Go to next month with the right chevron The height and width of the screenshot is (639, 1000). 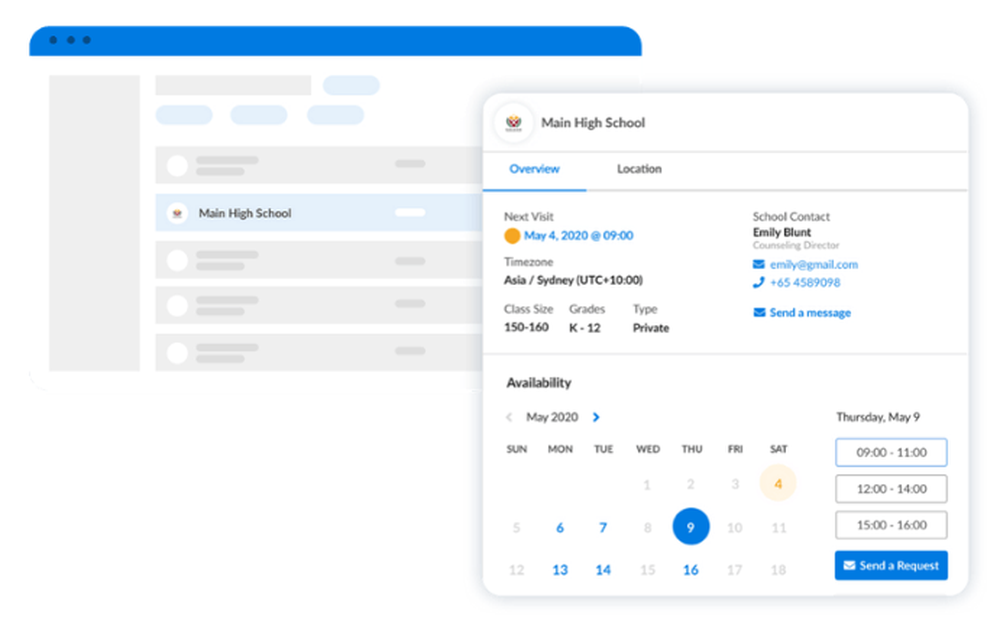596,417
